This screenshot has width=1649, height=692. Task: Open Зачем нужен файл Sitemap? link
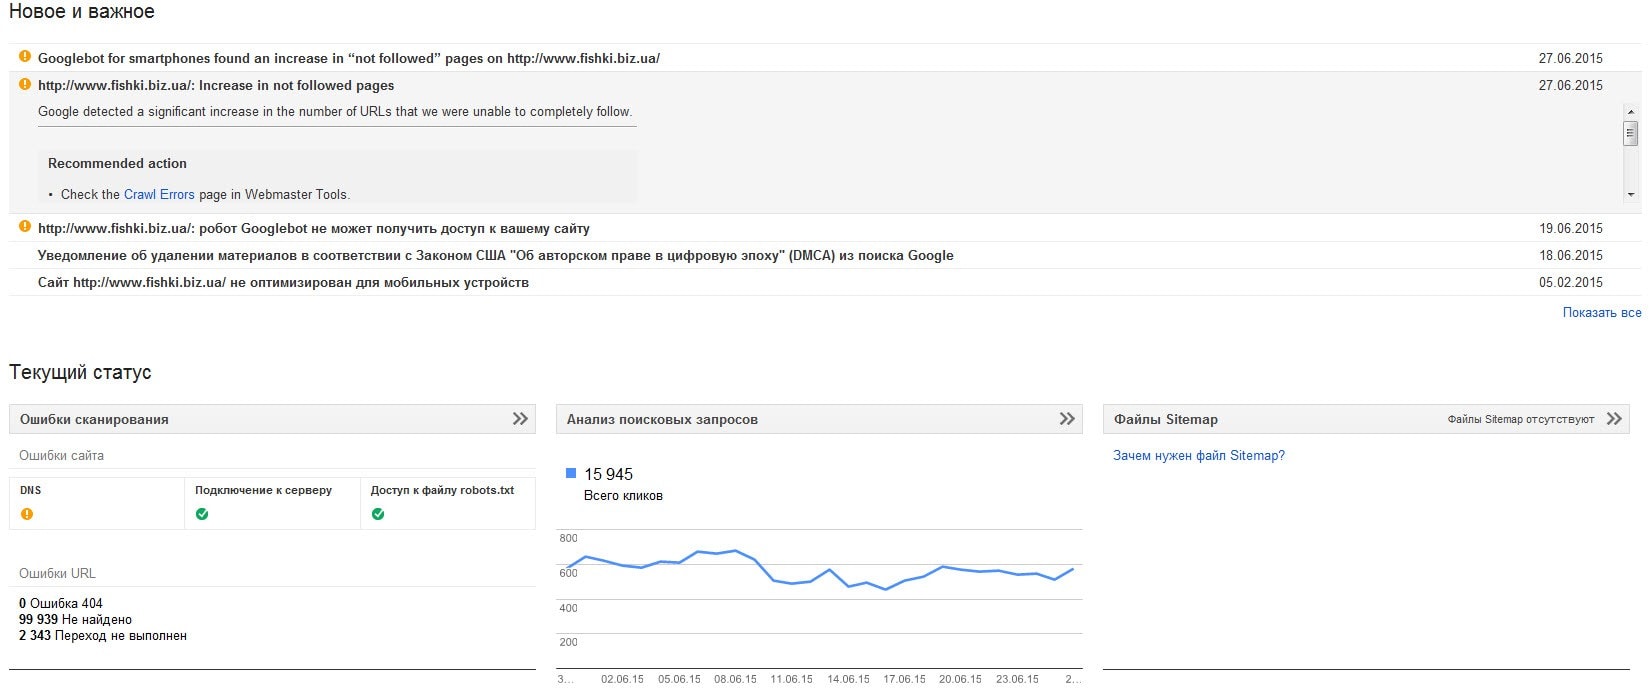tap(1198, 455)
